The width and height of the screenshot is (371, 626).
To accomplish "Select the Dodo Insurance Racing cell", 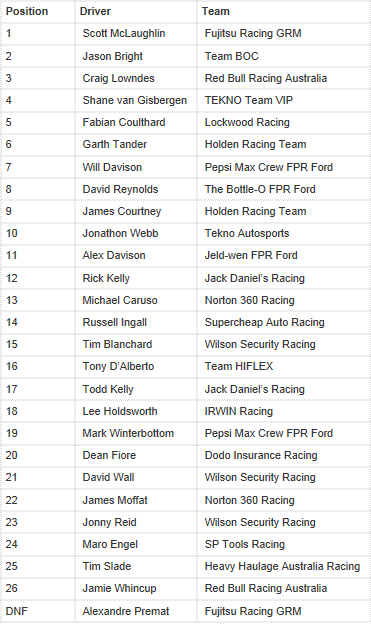I will pyautogui.click(x=283, y=456).
